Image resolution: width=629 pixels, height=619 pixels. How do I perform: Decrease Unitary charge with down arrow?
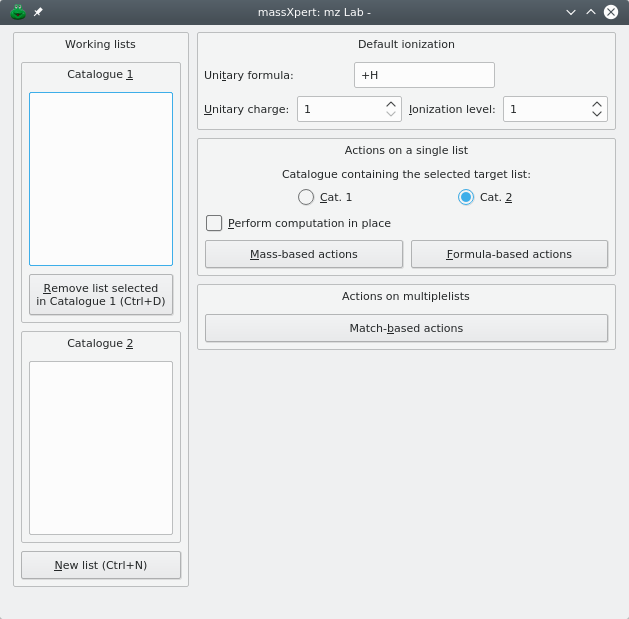pyautogui.click(x=391, y=114)
